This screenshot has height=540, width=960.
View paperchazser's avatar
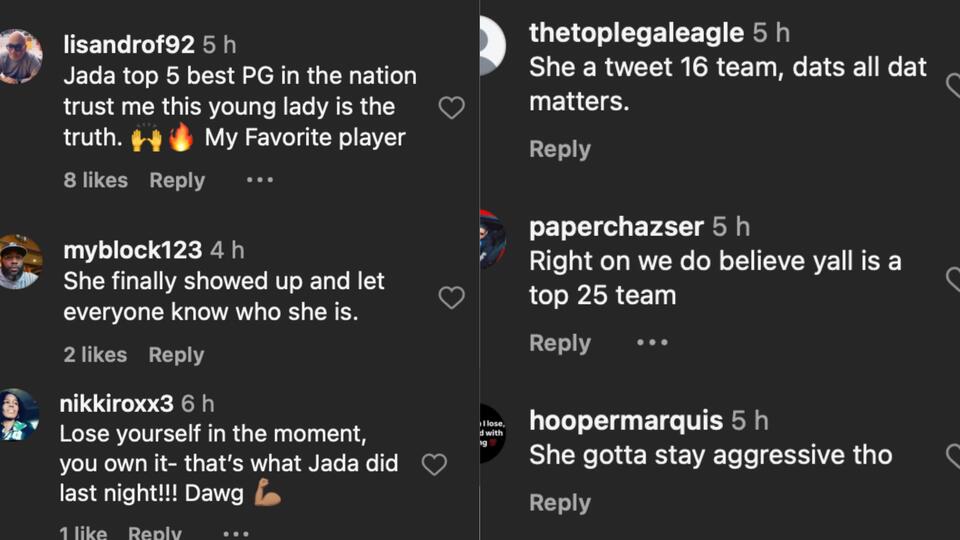(x=492, y=240)
